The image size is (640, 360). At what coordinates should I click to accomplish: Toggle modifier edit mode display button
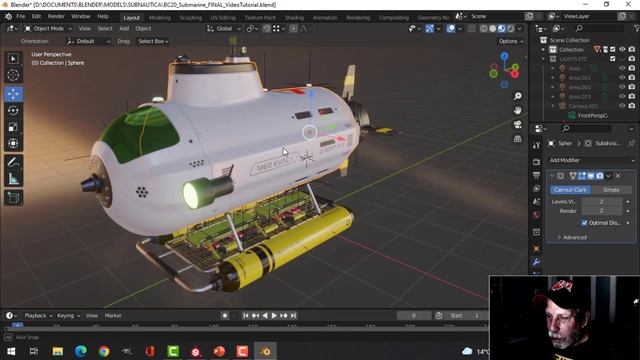582,176
